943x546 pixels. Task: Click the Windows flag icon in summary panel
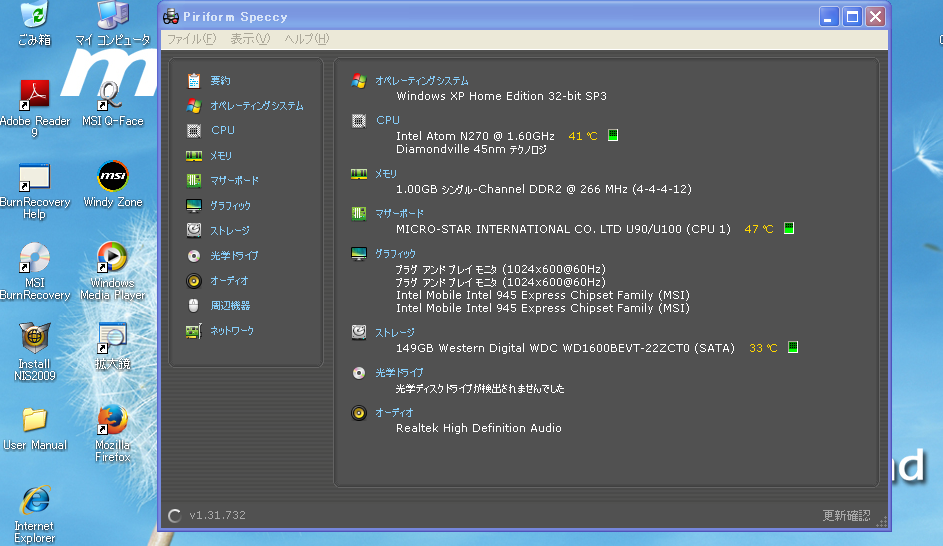[359, 81]
